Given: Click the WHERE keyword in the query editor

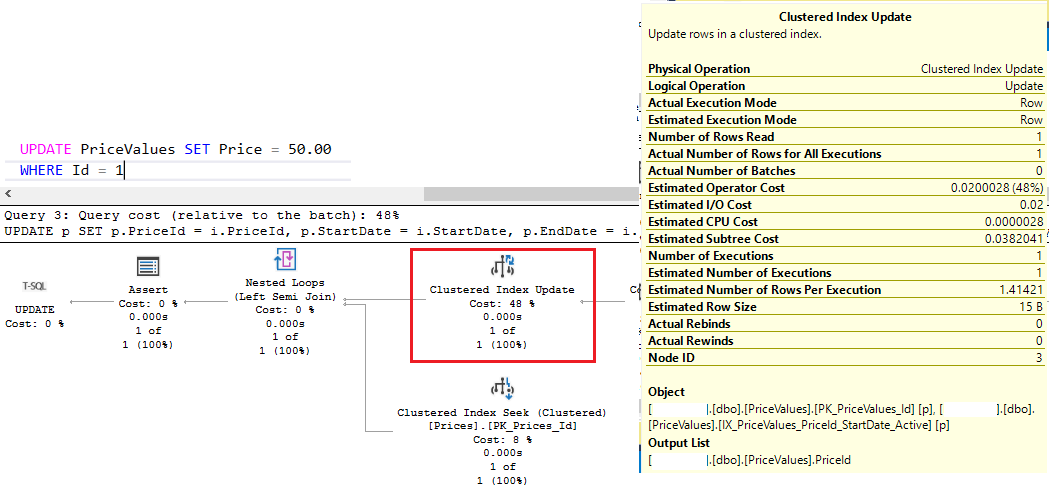Looking at the screenshot, I should 43,170.
